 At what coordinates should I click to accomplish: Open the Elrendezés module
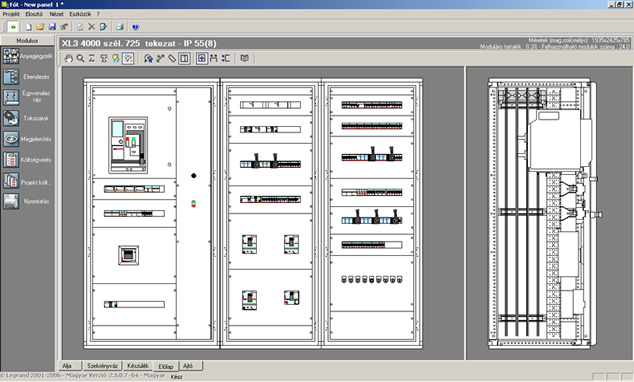pyautogui.click(x=27, y=76)
